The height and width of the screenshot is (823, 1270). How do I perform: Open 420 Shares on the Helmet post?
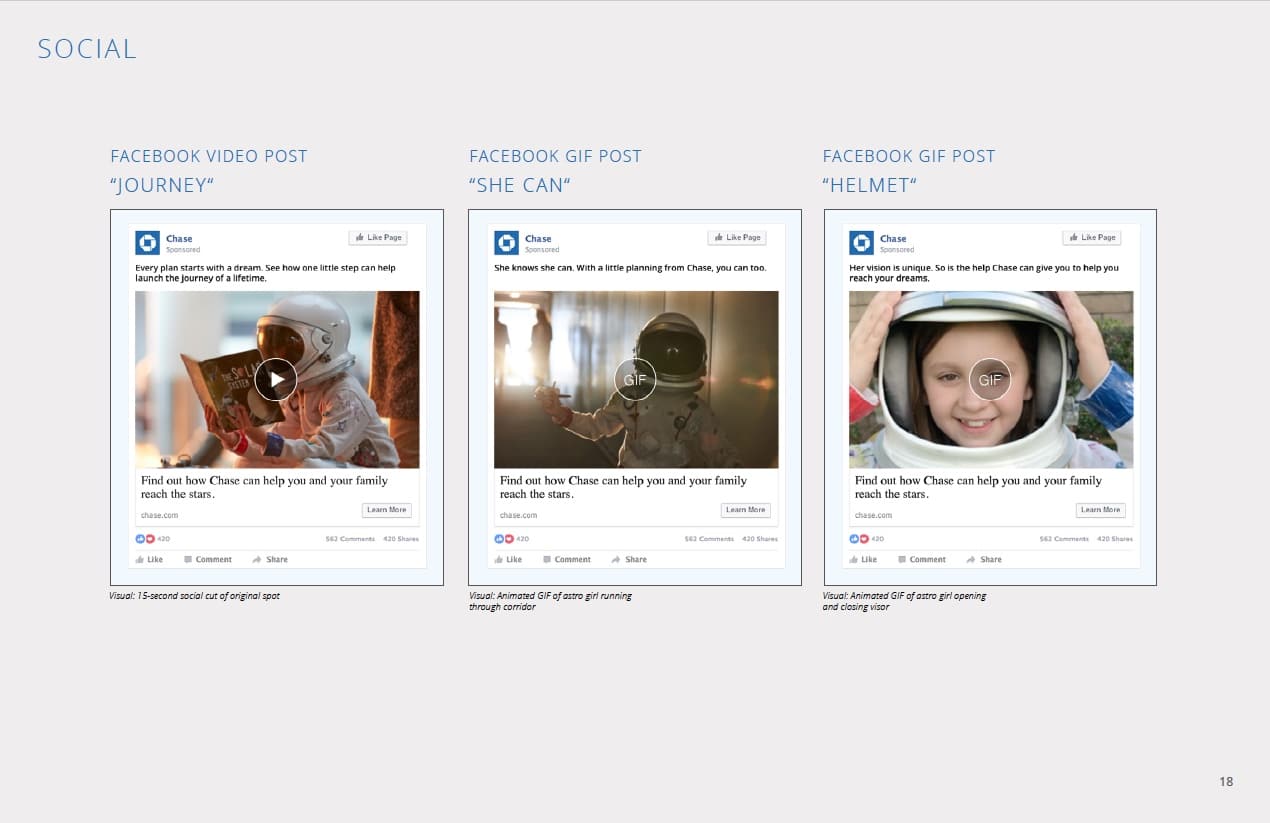[x=1115, y=539]
